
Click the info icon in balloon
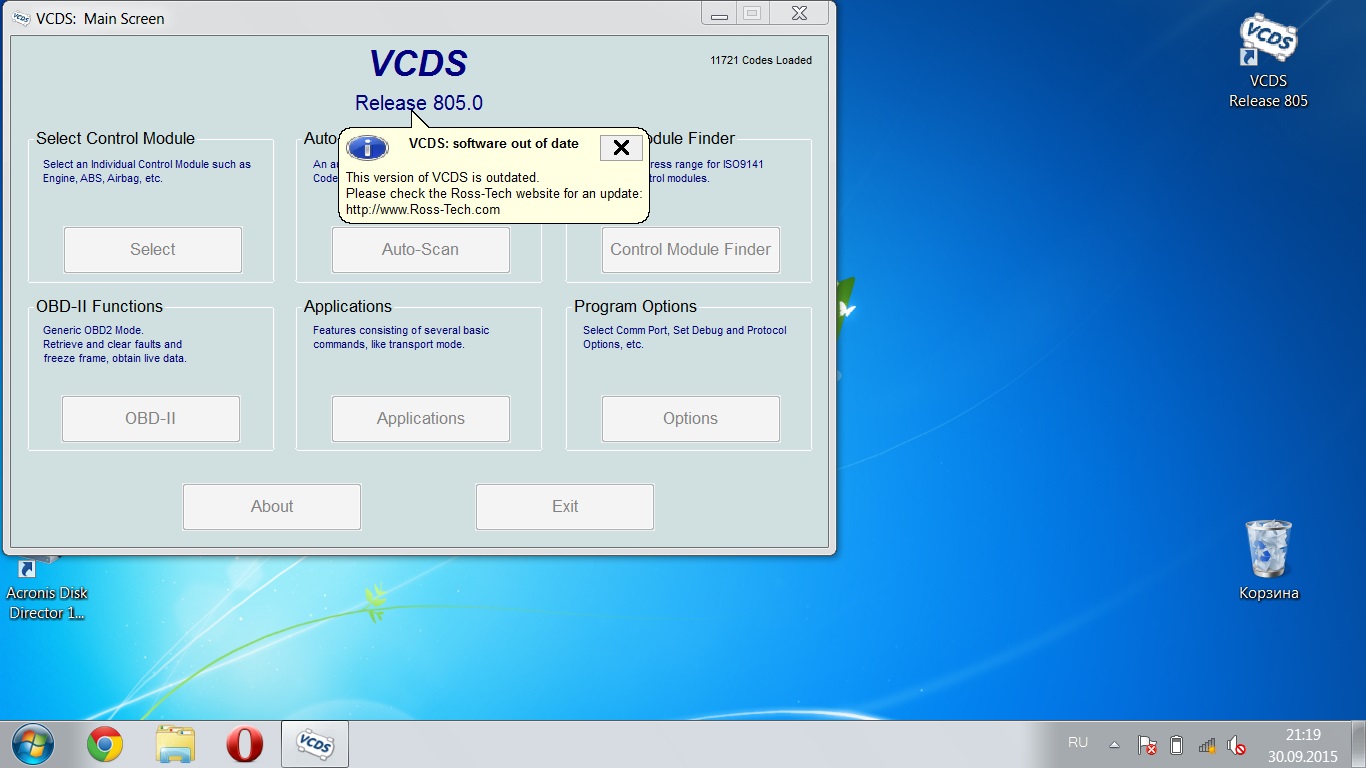pyautogui.click(x=367, y=148)
